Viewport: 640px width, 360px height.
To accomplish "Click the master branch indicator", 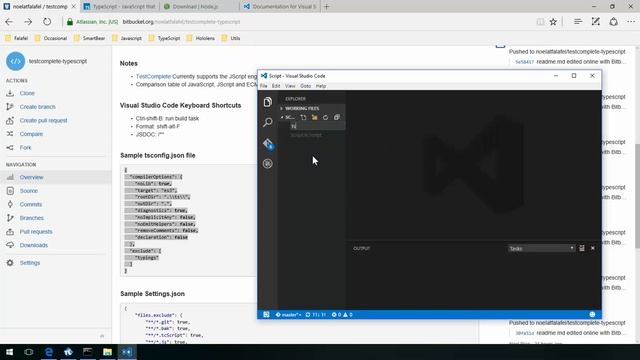I will [x=288, y=315].
